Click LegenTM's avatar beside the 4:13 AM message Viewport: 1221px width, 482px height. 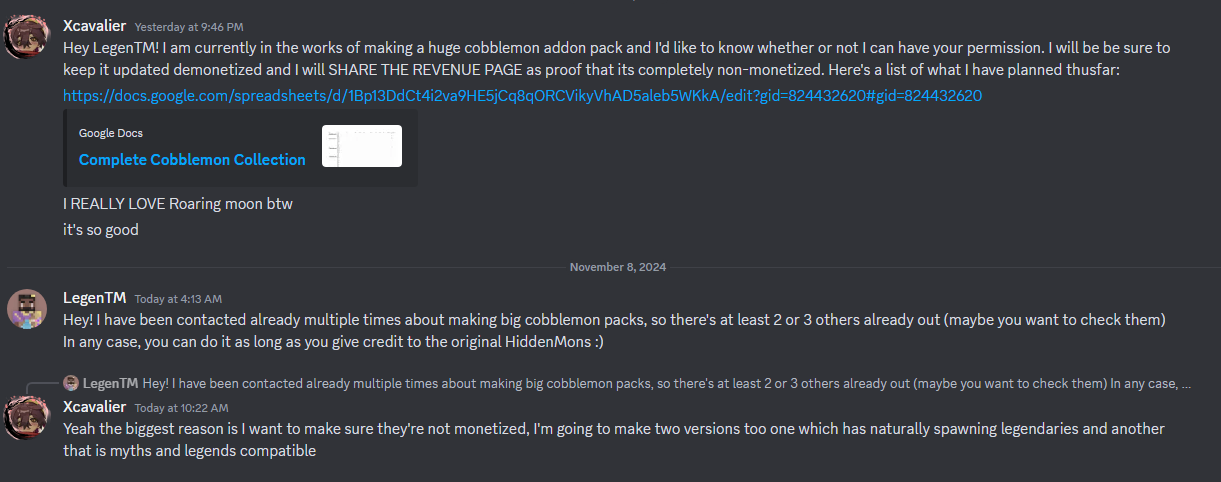27,309
